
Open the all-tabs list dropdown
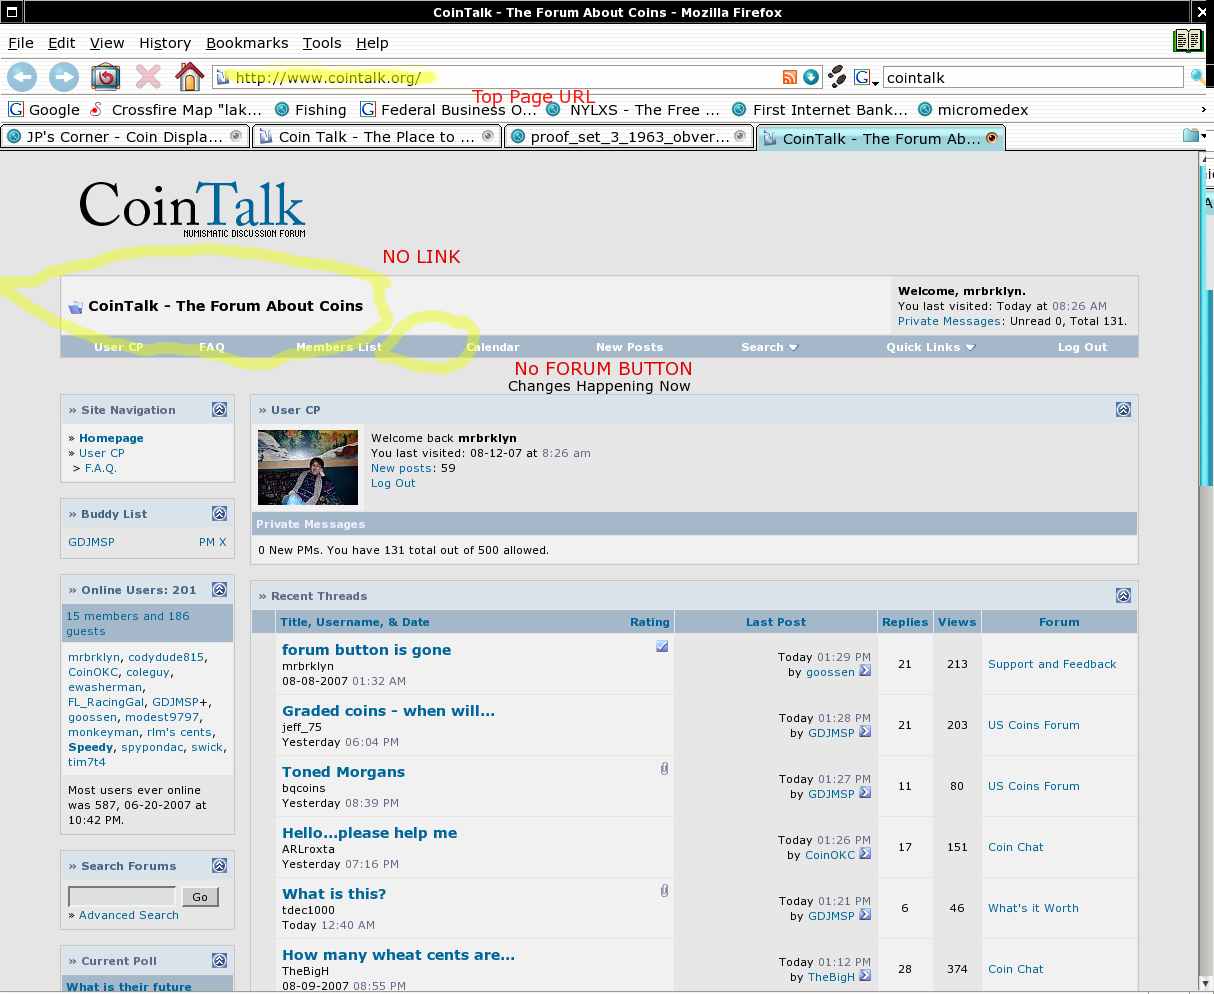click(x=1194, y=136)
